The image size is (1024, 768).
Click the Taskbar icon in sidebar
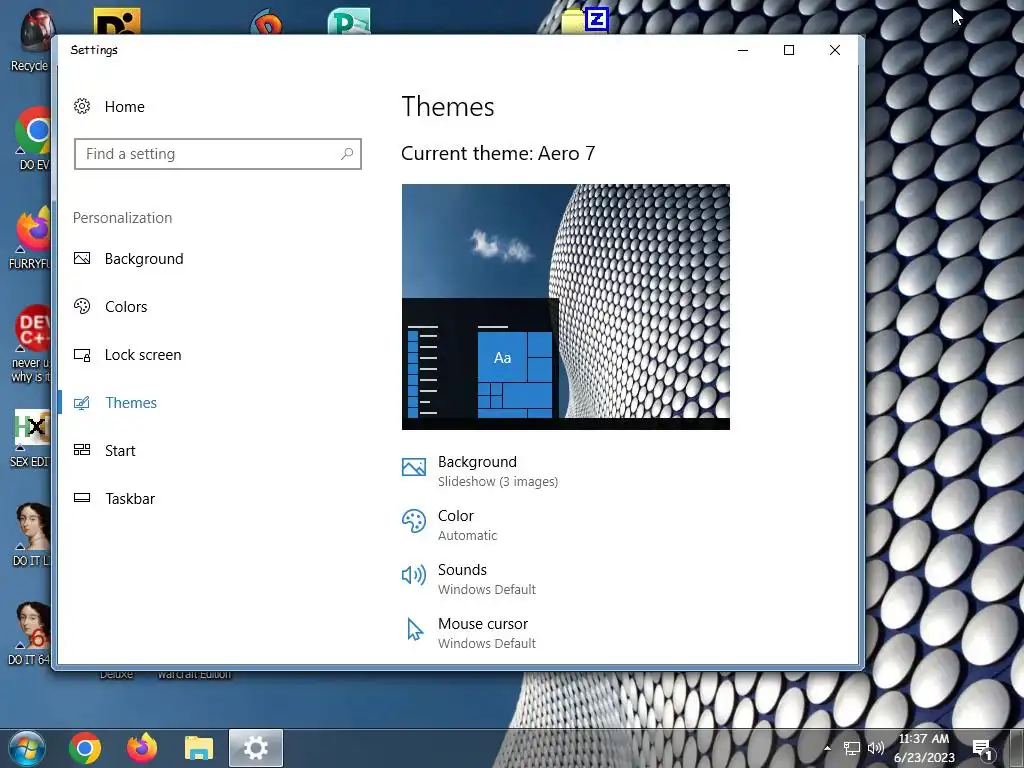click(x=82, y=498)
